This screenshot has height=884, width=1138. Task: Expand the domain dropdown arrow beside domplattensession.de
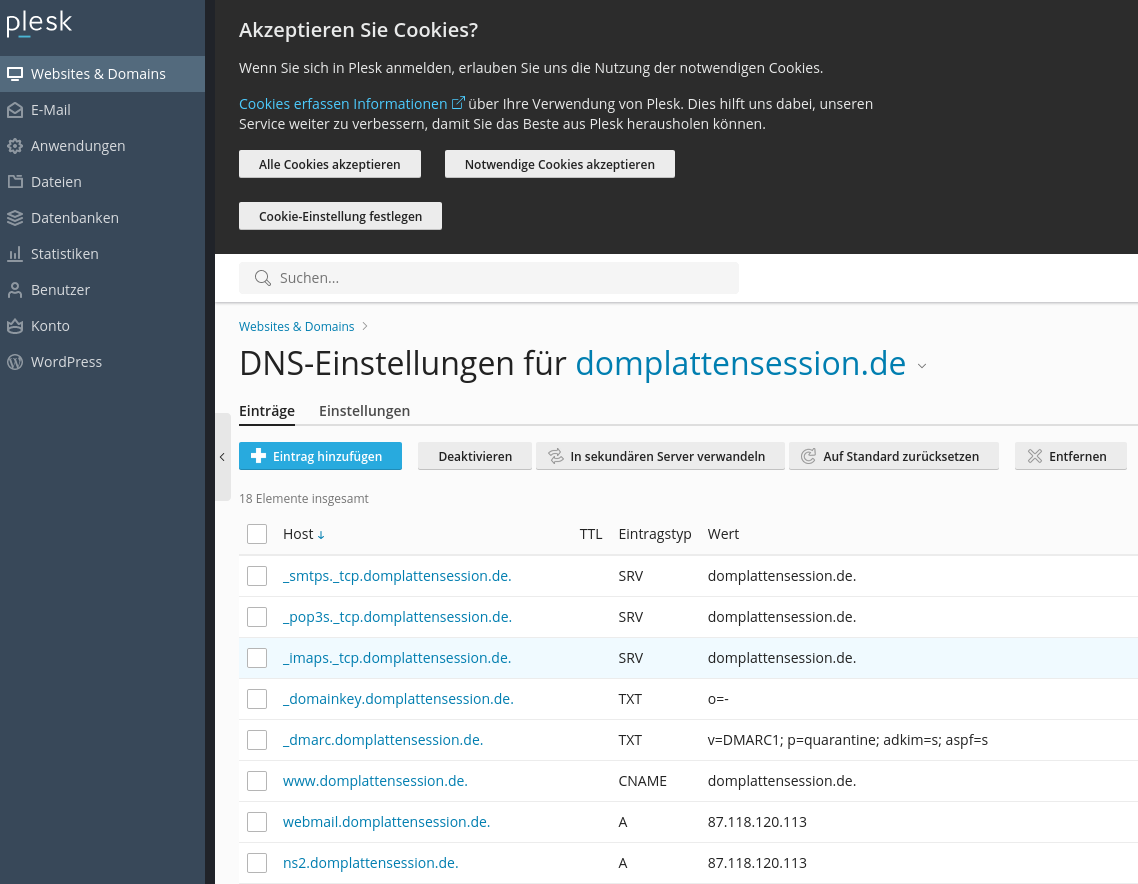pyautogui.click(x=922, y=366)
